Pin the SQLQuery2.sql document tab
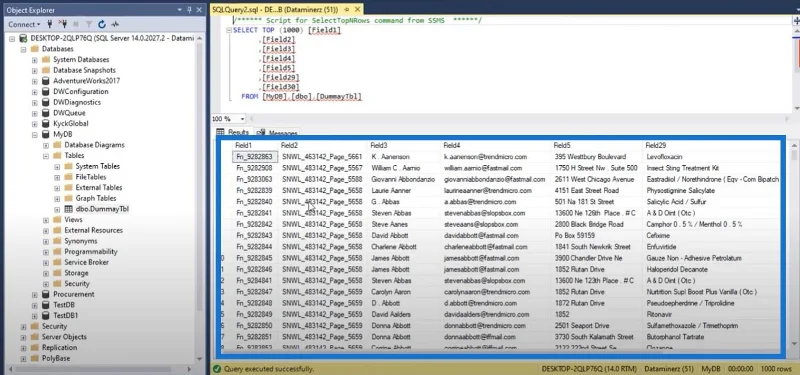Screen dimensions: 800x375 point(347,10)
